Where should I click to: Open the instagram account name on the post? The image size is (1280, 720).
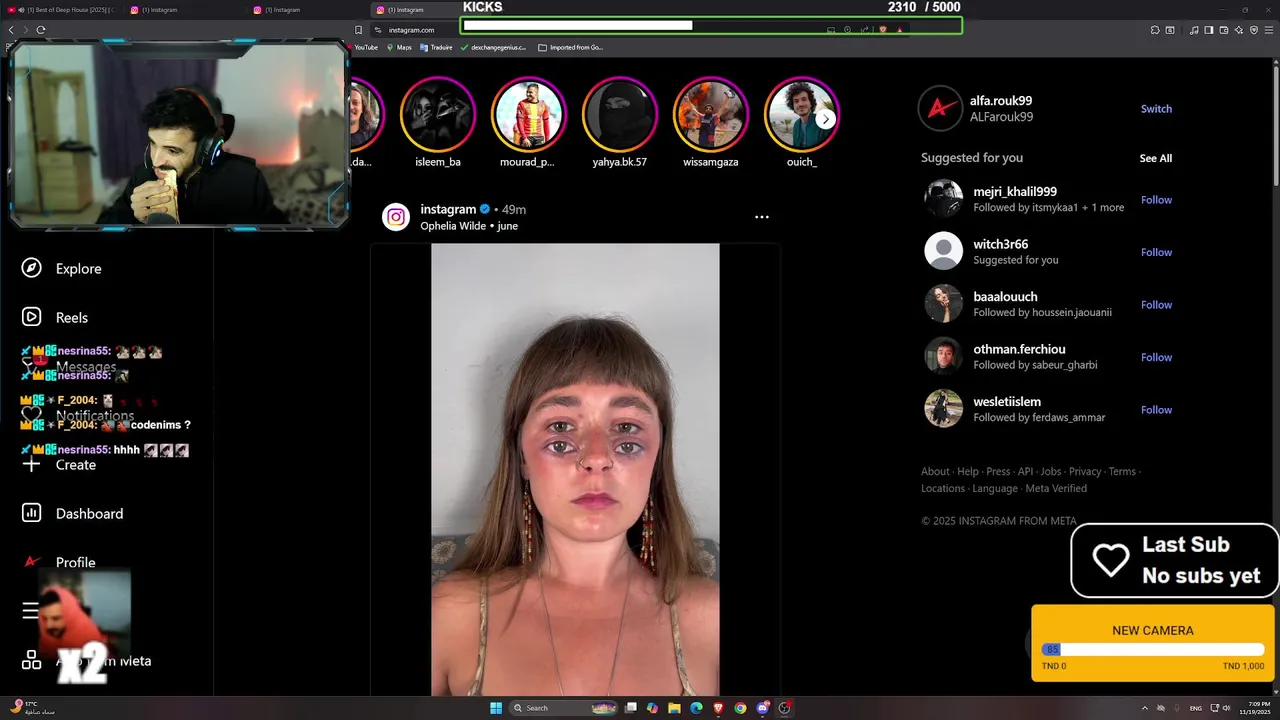tap(448, 209)
